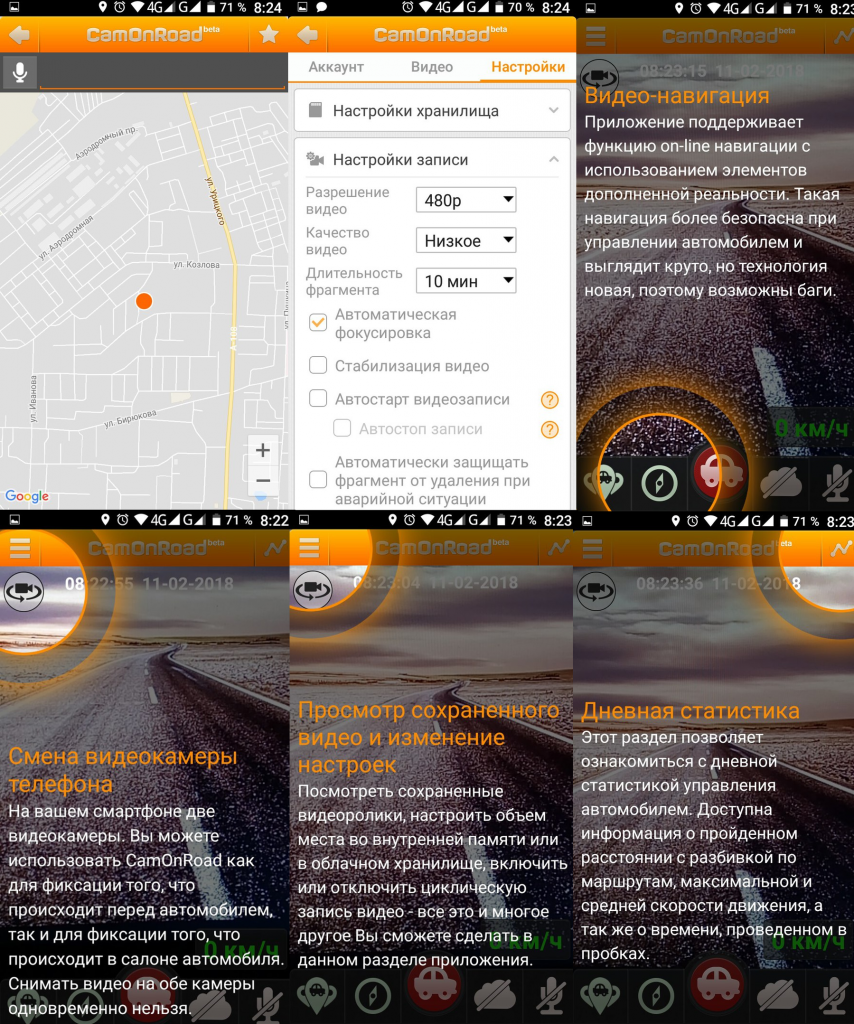Viewport: 854px width, 1024px height.
Task: Tap compass icon on Просмотр сохраненного видео screen
Action: tap(373, 995)
